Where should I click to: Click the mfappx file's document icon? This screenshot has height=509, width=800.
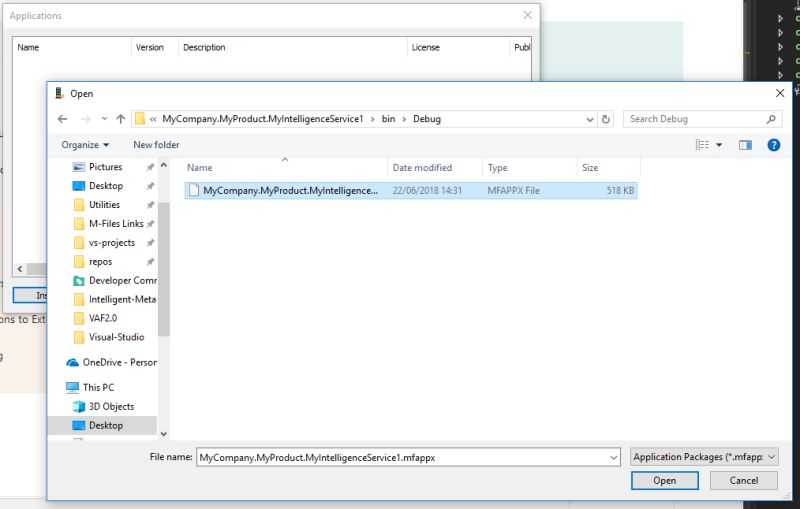[x=194, y=191]
